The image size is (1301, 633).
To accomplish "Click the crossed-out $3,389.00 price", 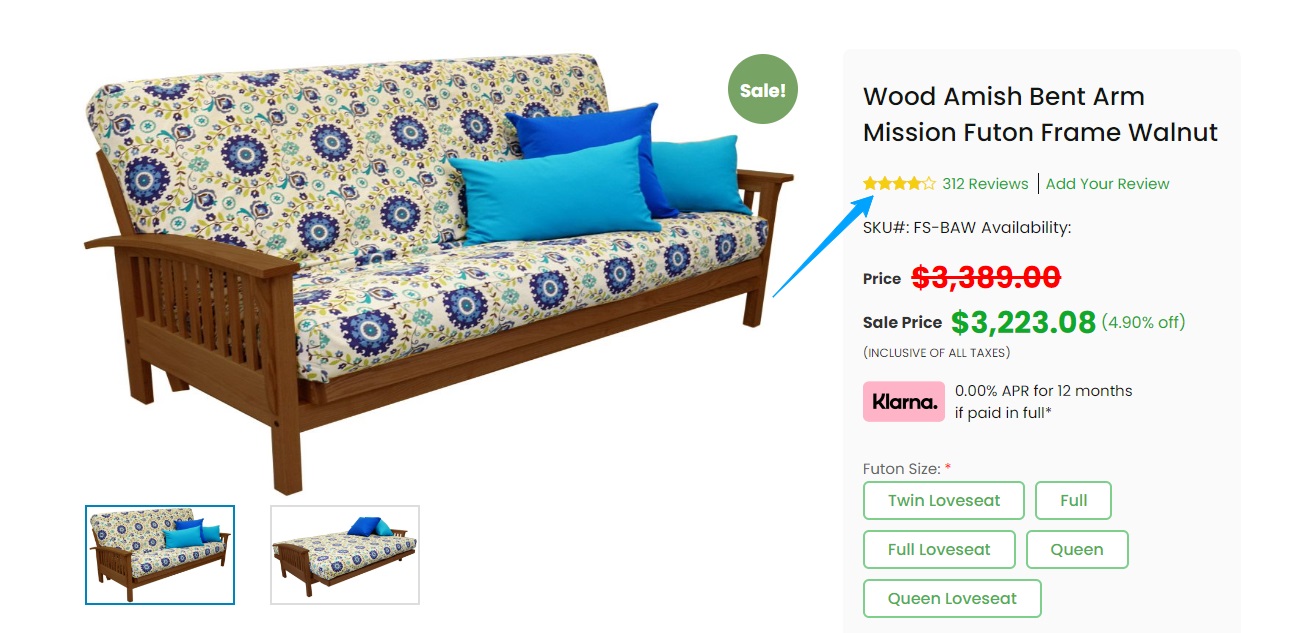I will pyautogui.click(x=986, y=277).
